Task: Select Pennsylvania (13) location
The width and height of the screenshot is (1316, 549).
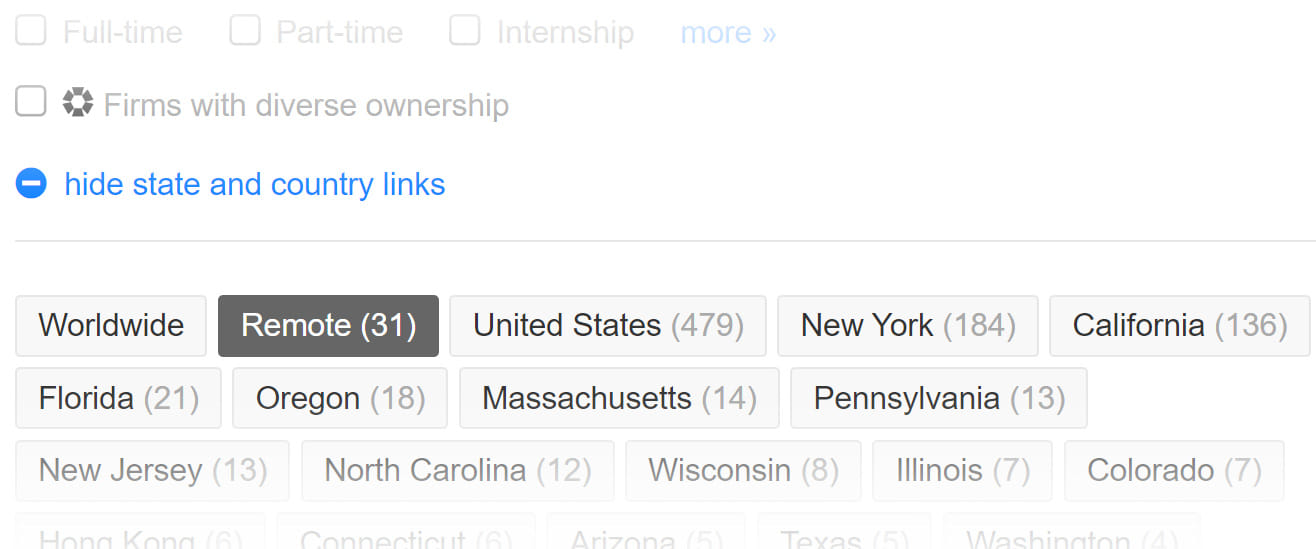Action: 938,399
